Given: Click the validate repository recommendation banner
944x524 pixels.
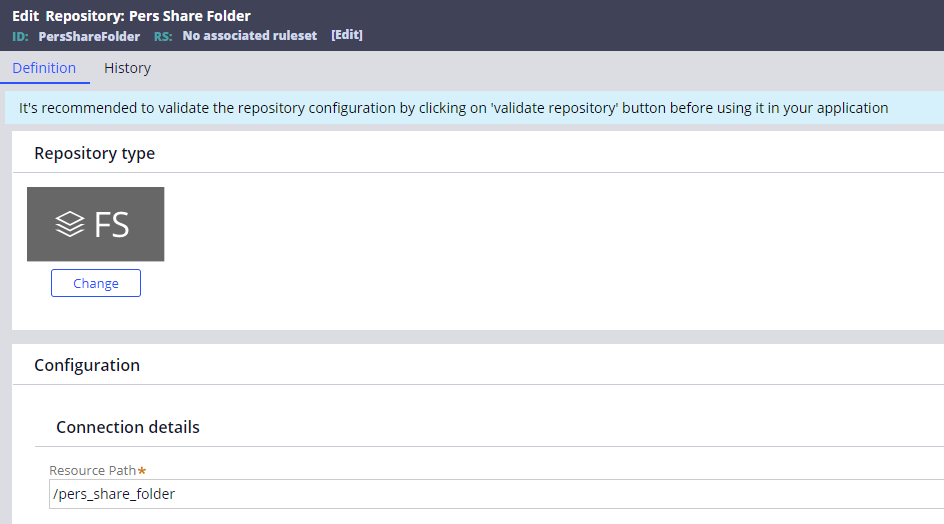Looking at the screenshot, I should 453,108.
